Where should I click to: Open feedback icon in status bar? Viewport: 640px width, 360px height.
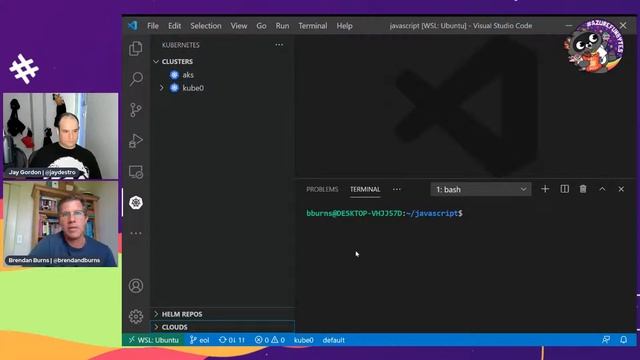[x=606, y=340]
